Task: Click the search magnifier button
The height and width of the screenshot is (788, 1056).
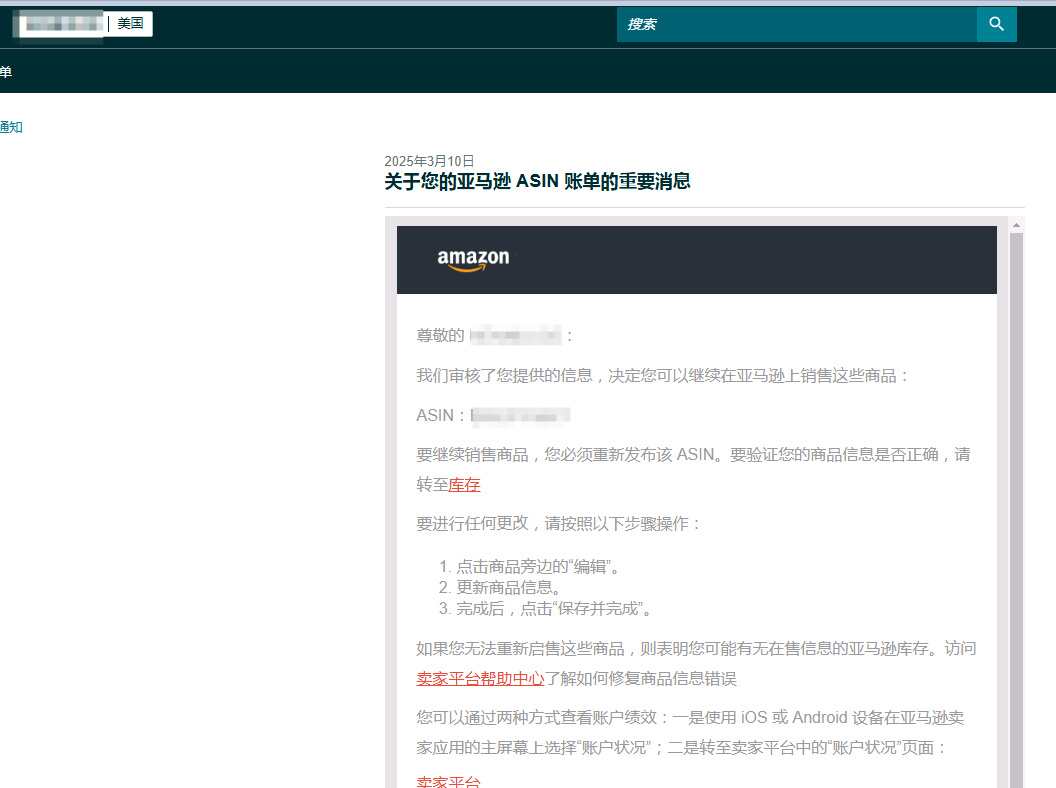Action: pos(997,24)
